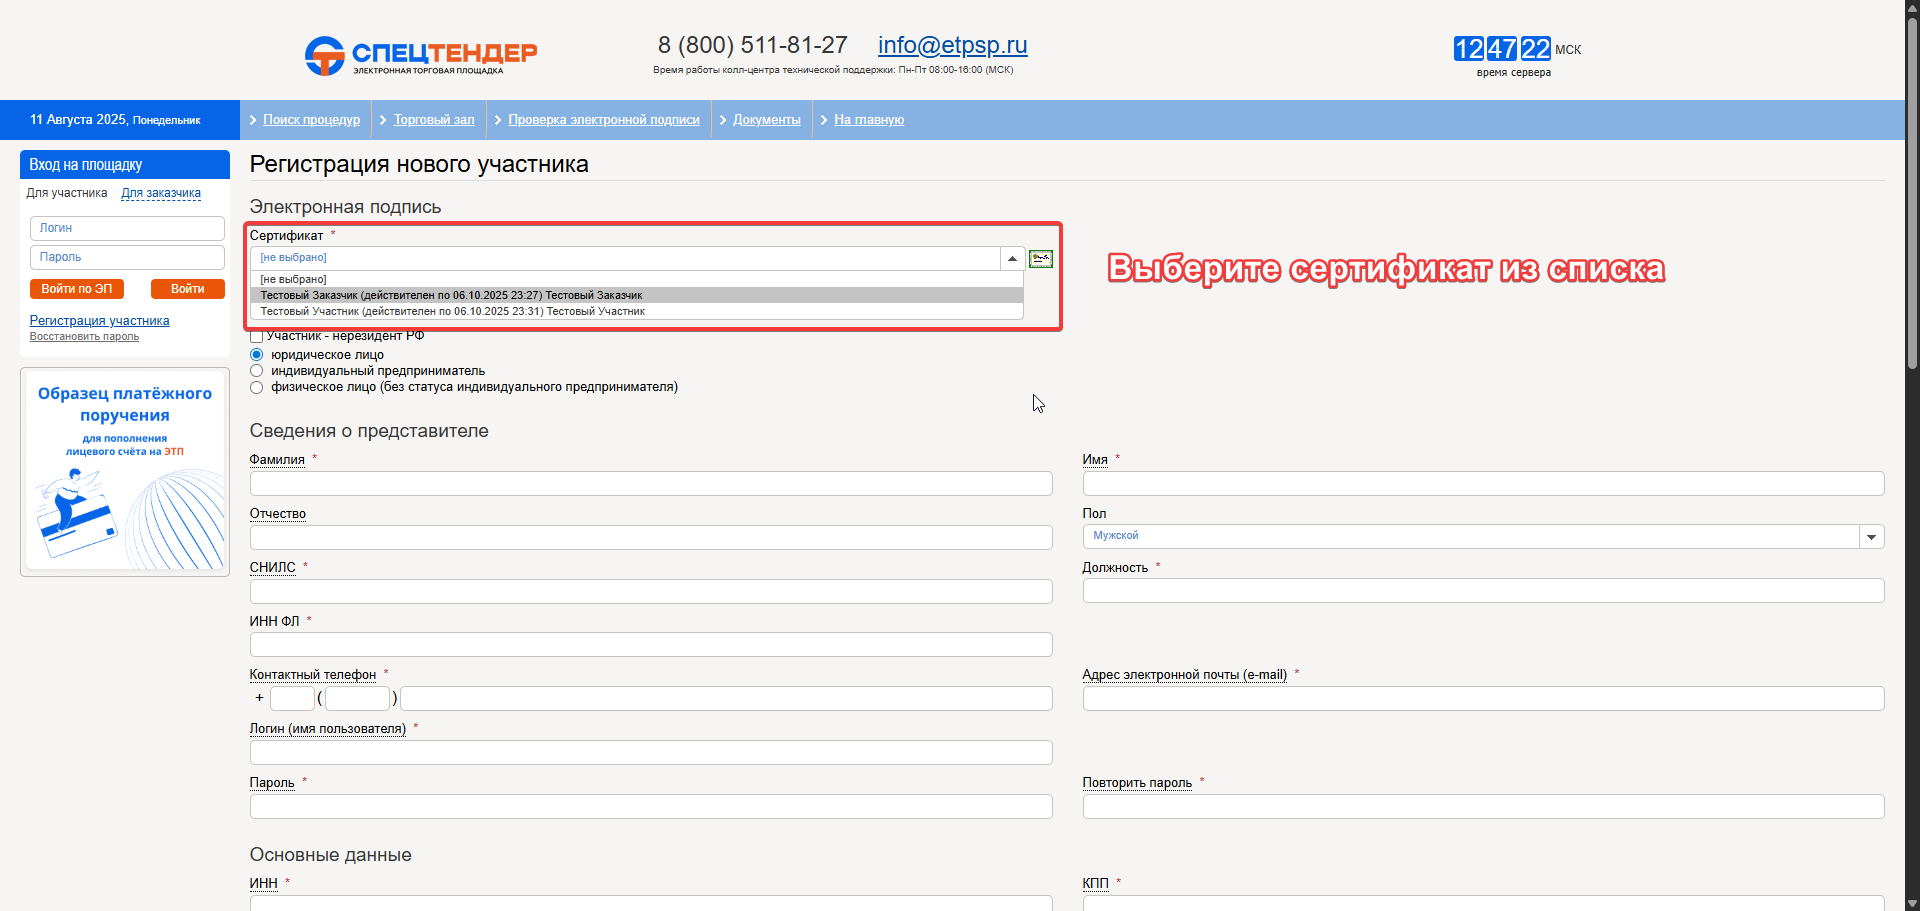Viewport: 1920px width, 911px height.
Task: Check the 'Участник - нерезидент РФ' checkbox
Action: tap(257, 337)
